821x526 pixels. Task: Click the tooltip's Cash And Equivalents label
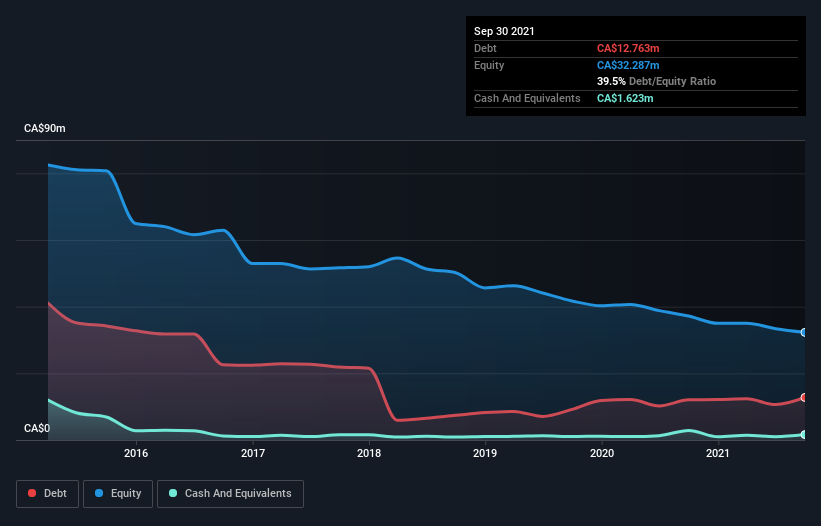click(527, 98)
